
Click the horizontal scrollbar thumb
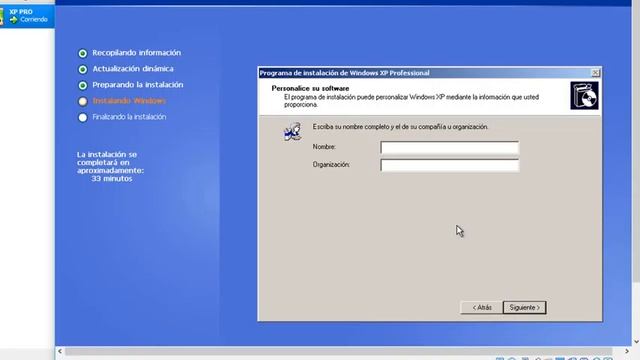[x=339, y=351]
